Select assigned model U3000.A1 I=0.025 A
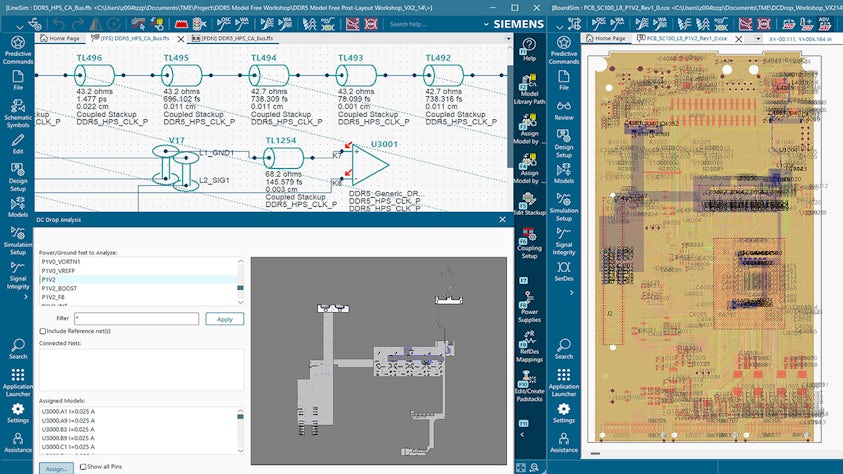This screenshot has width=843, height=474. [x=138, y=412]
